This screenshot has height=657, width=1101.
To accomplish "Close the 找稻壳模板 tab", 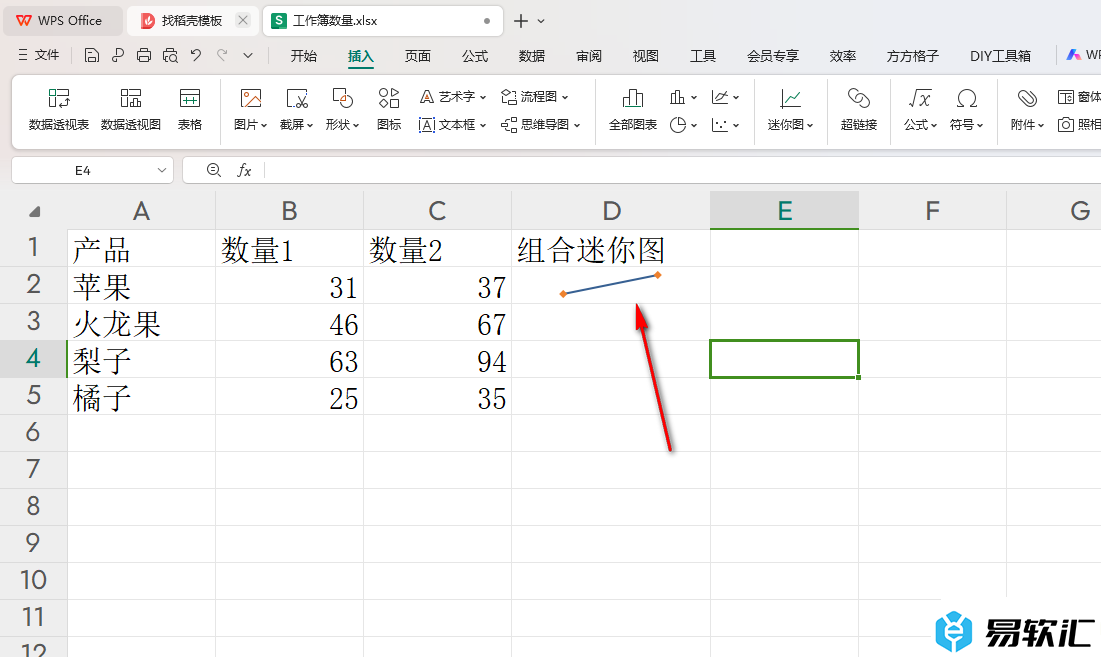I will pyautogui.click(x=243, y=20).
